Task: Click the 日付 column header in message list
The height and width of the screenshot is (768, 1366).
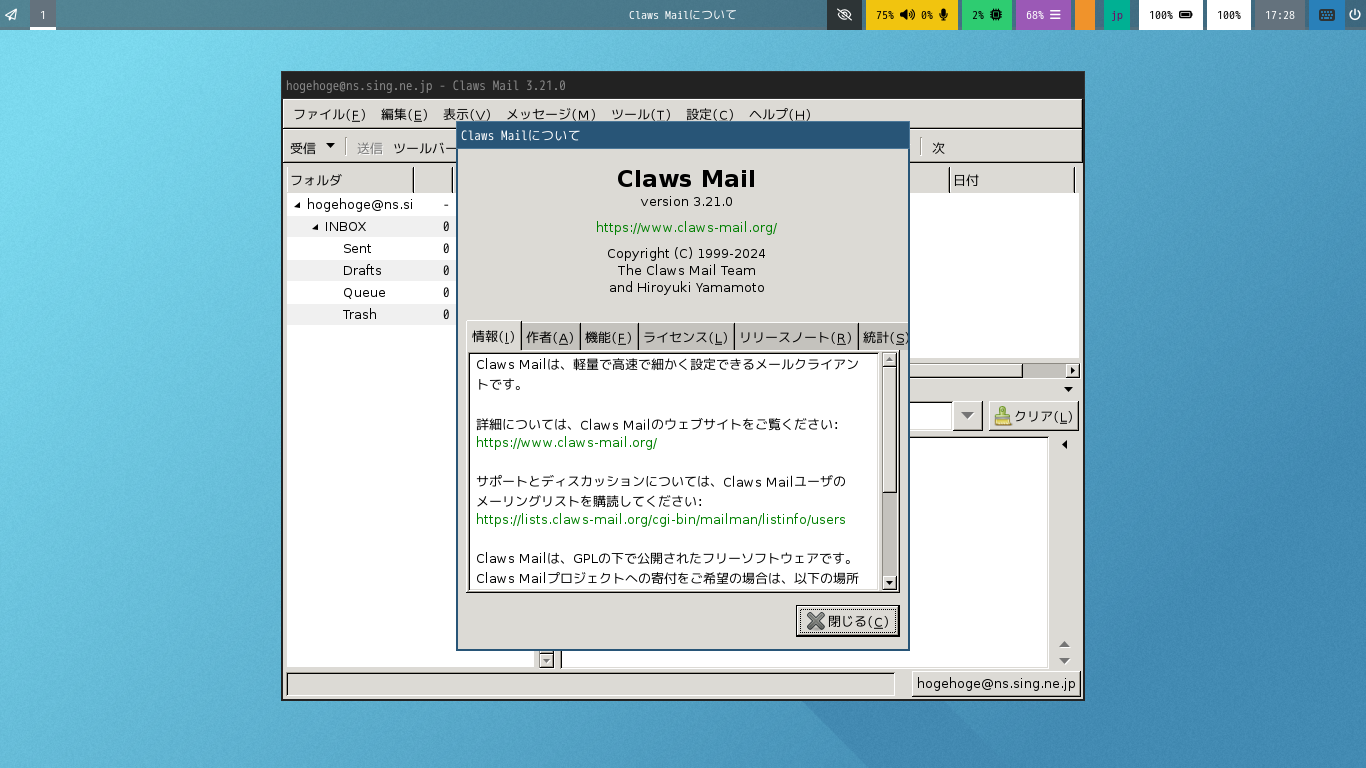Action: click(x=1011, y=180)
